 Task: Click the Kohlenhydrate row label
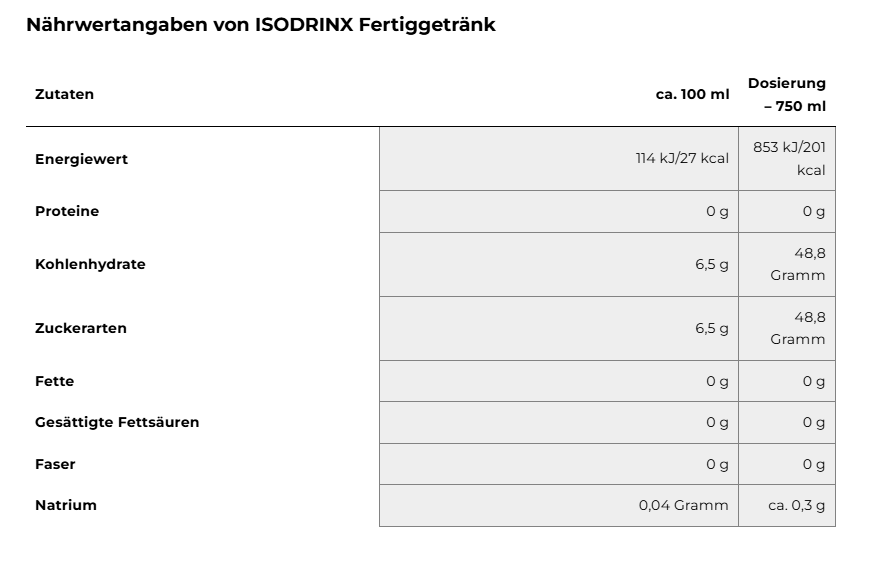[90, 264]
